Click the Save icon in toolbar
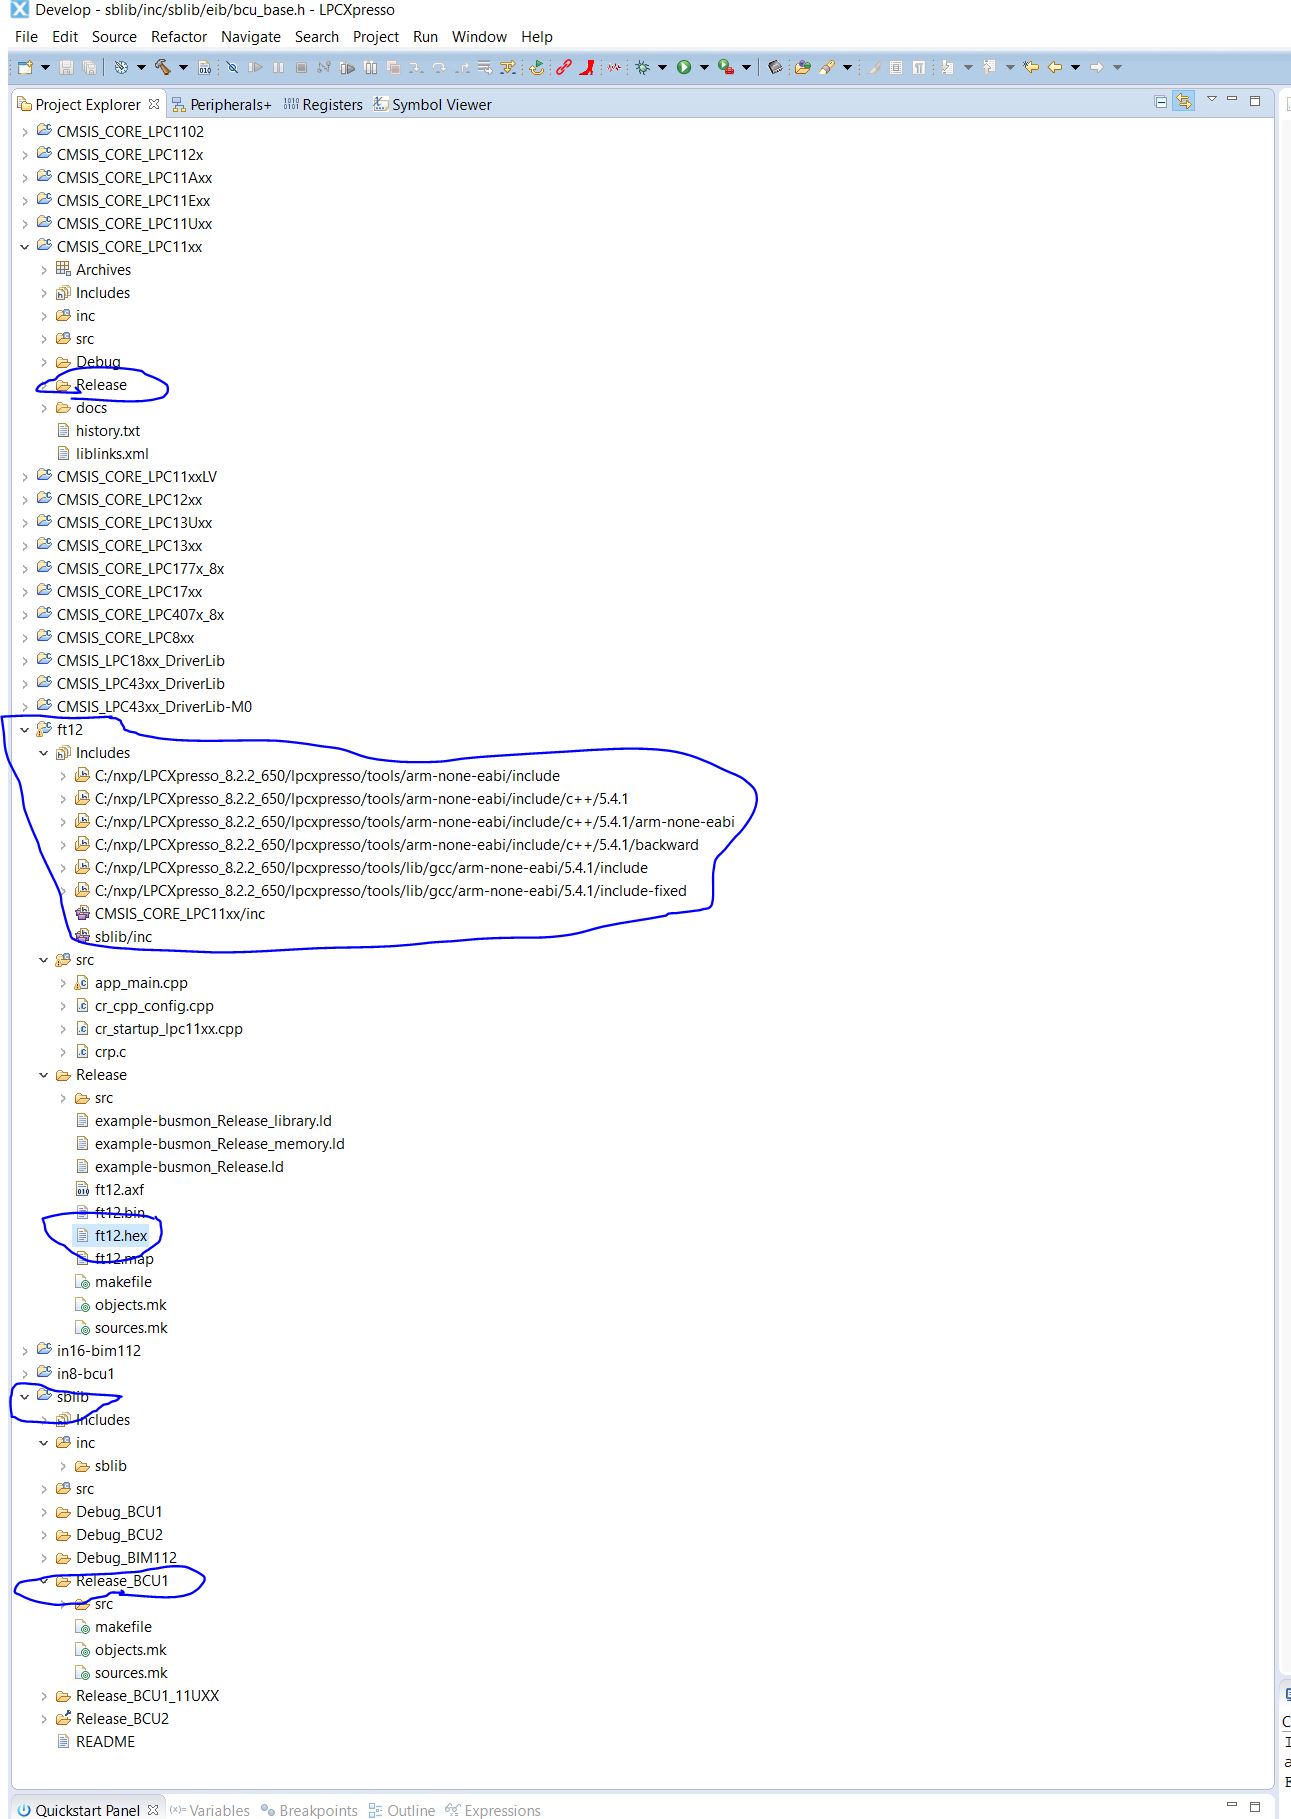This screenshot has width=1291, height=1819. pos(67,67)
